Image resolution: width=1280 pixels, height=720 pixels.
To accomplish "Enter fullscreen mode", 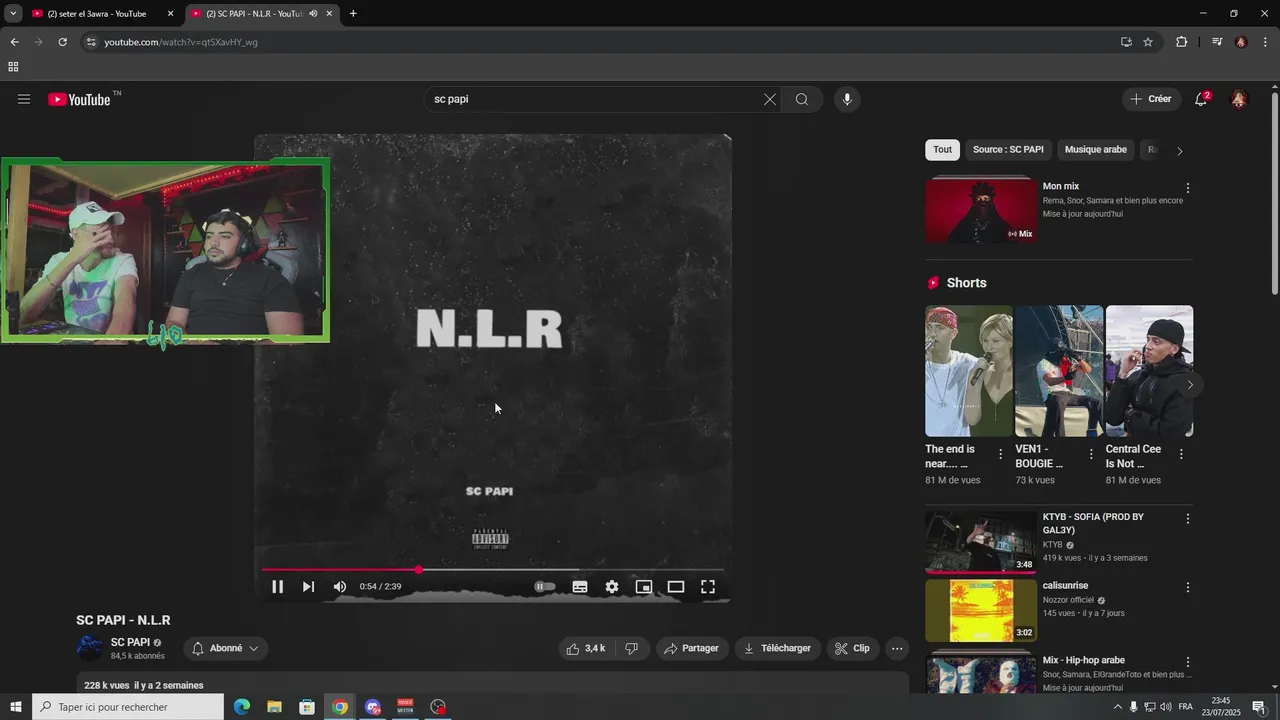I will [x=708, y=587].
